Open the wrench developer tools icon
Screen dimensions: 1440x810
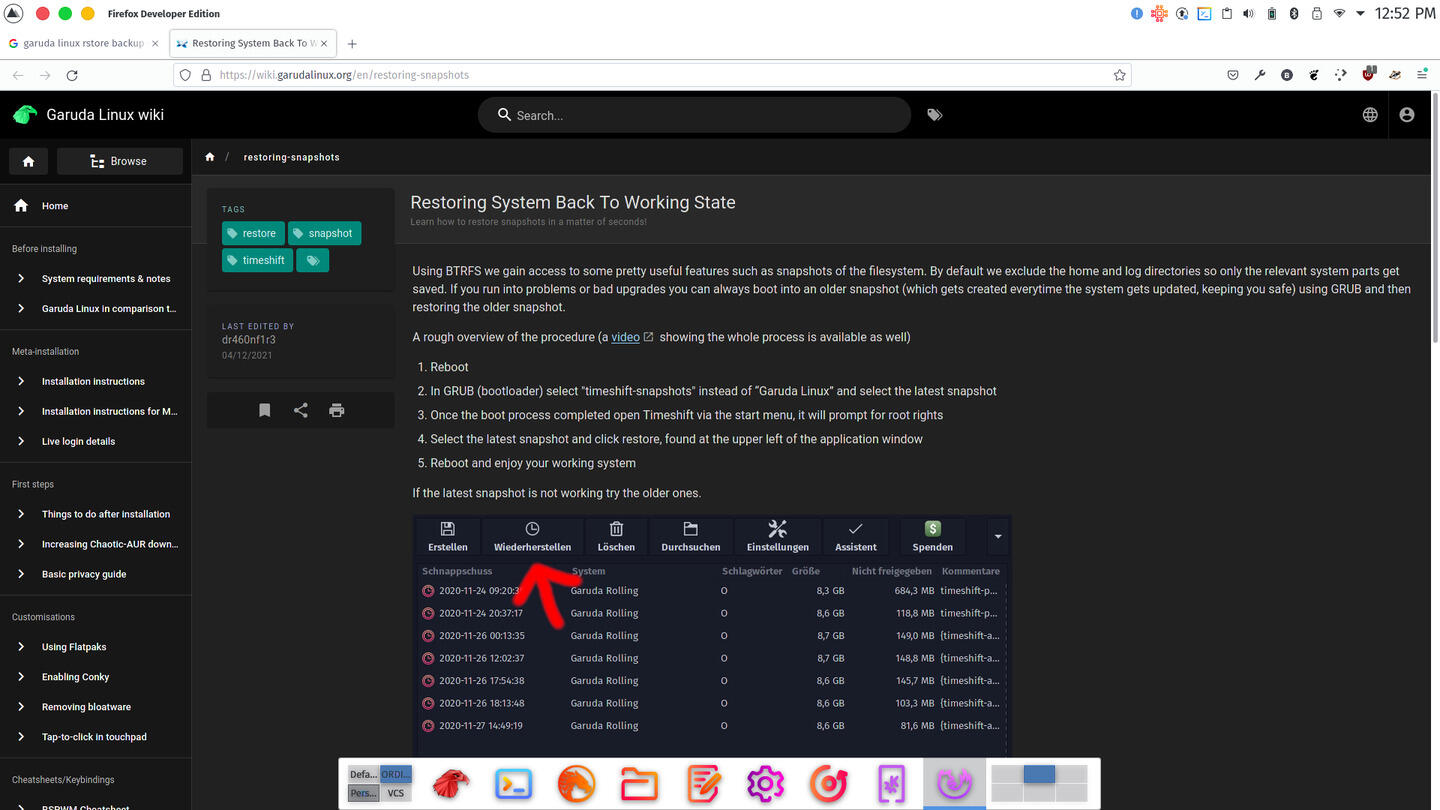1260,75
